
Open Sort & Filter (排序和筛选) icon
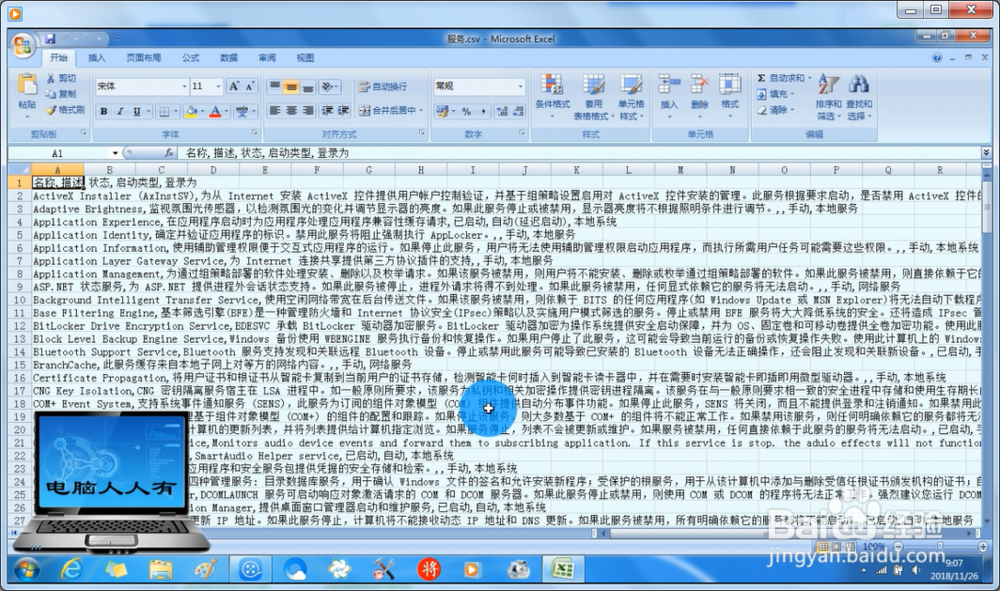[828, 84]
